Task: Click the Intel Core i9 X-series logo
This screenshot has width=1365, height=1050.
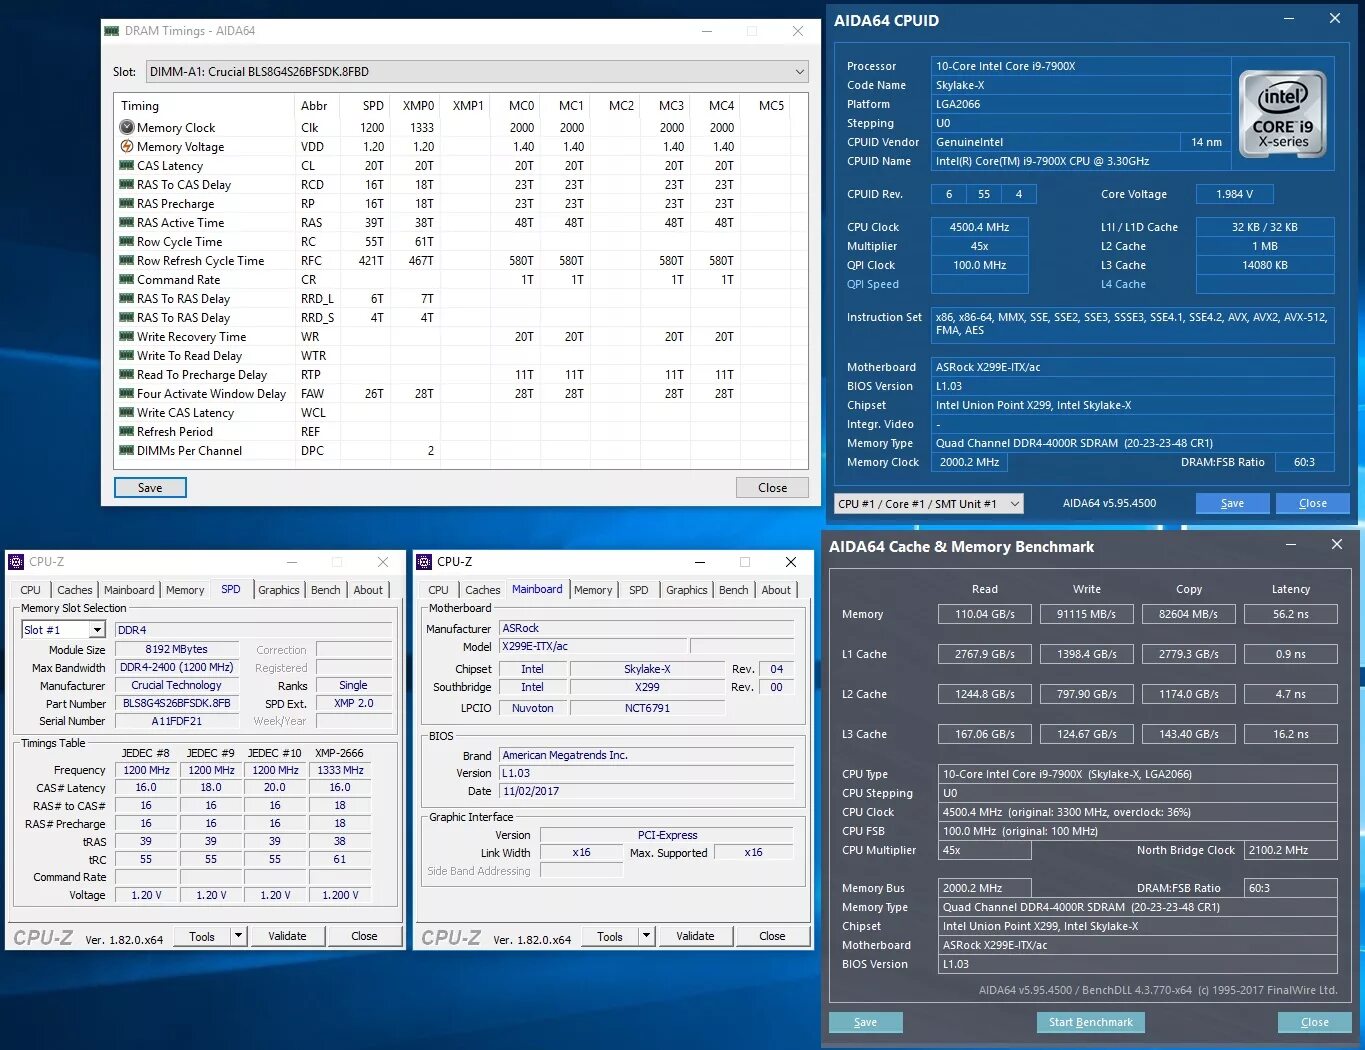Action: pyautogui.click(x=1283, y=115)
